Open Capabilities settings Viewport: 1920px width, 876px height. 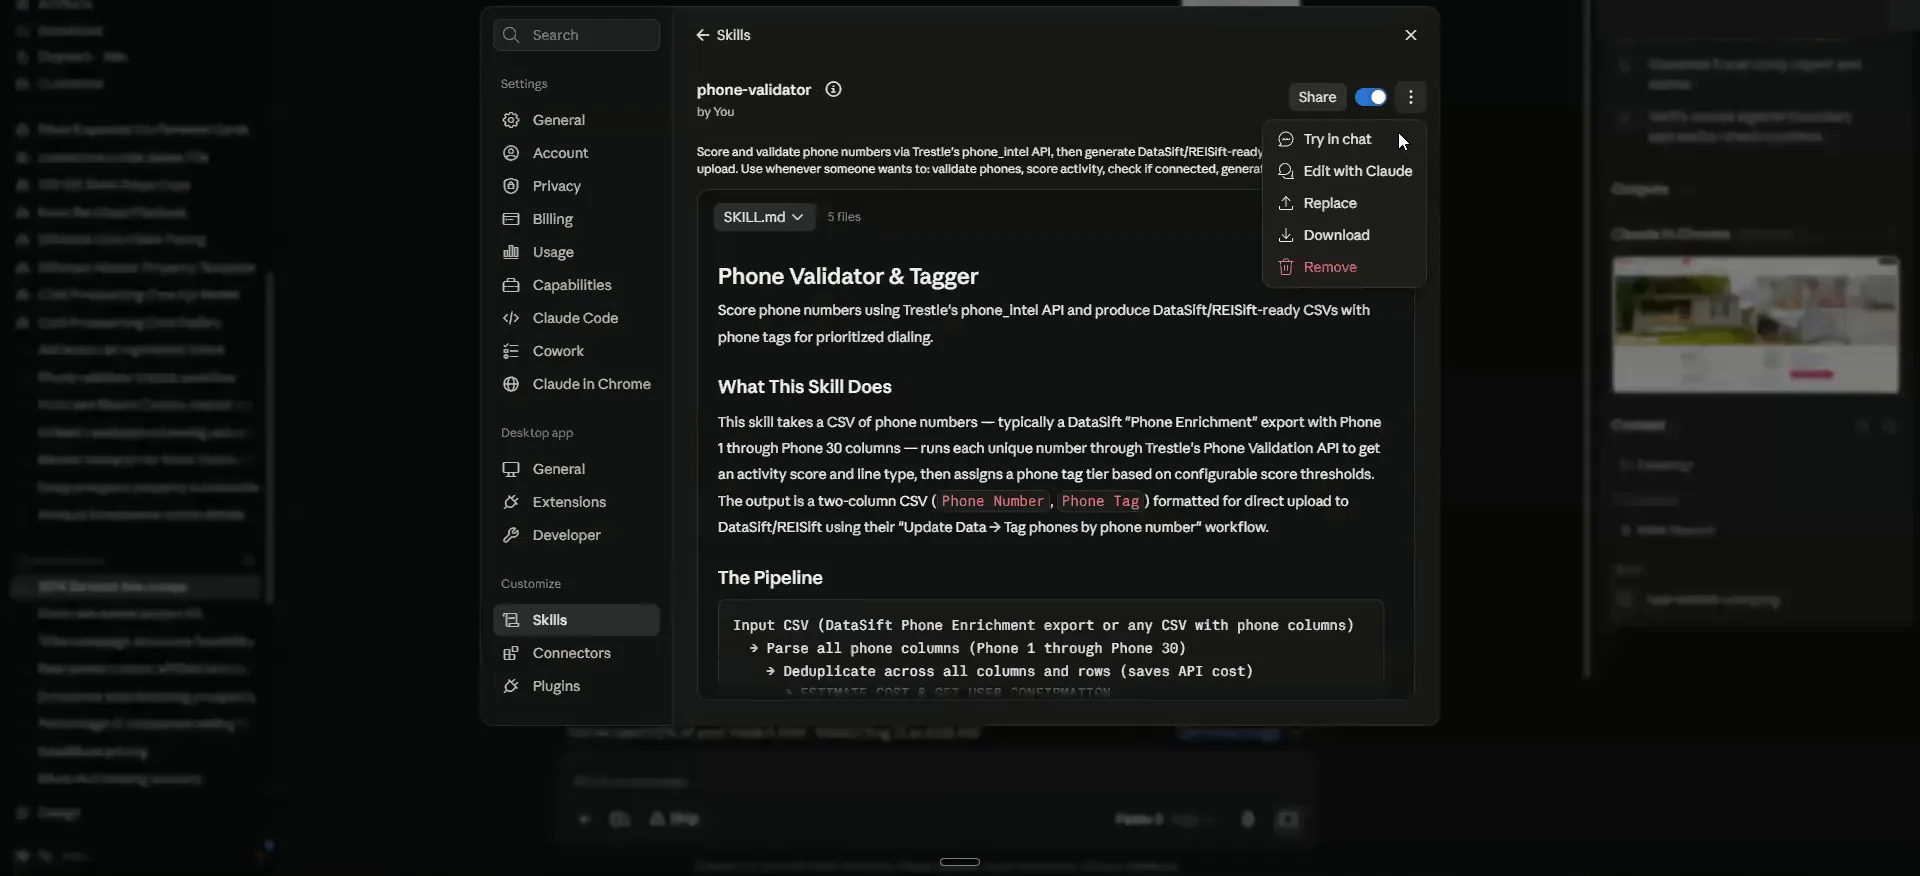[x=576, y=285]
